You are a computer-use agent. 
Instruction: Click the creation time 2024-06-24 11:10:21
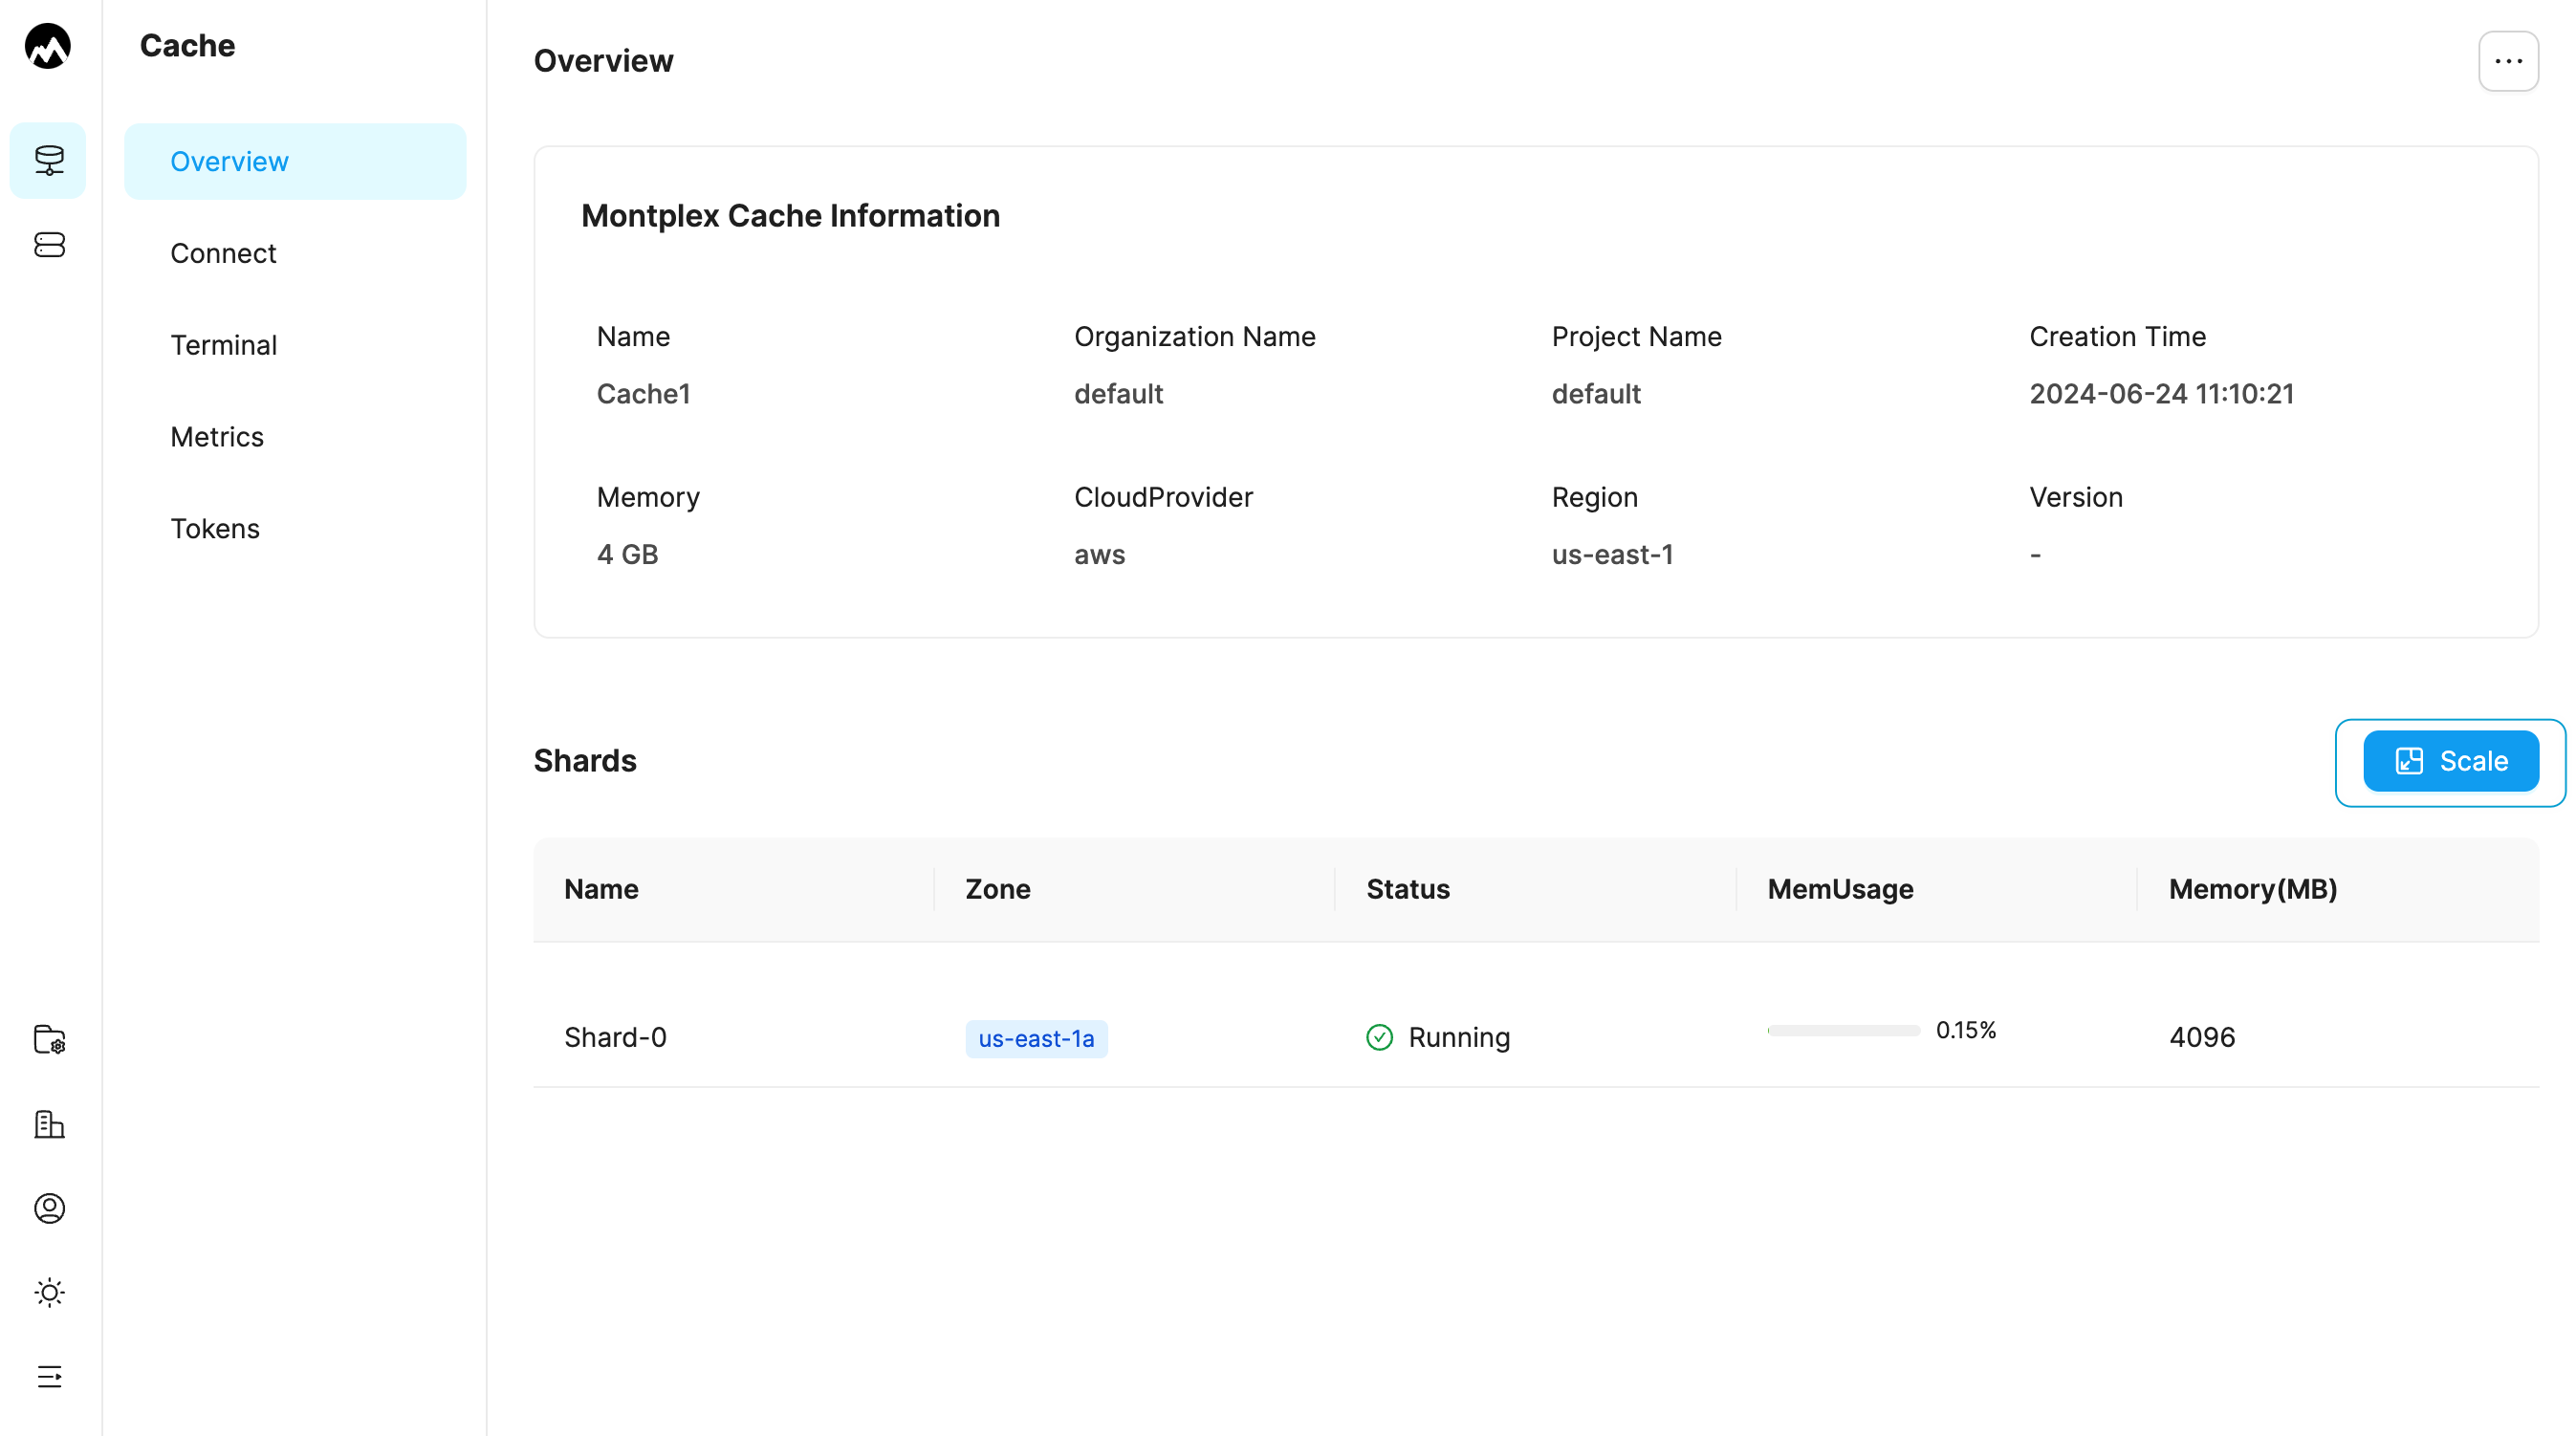[2161, 393]
